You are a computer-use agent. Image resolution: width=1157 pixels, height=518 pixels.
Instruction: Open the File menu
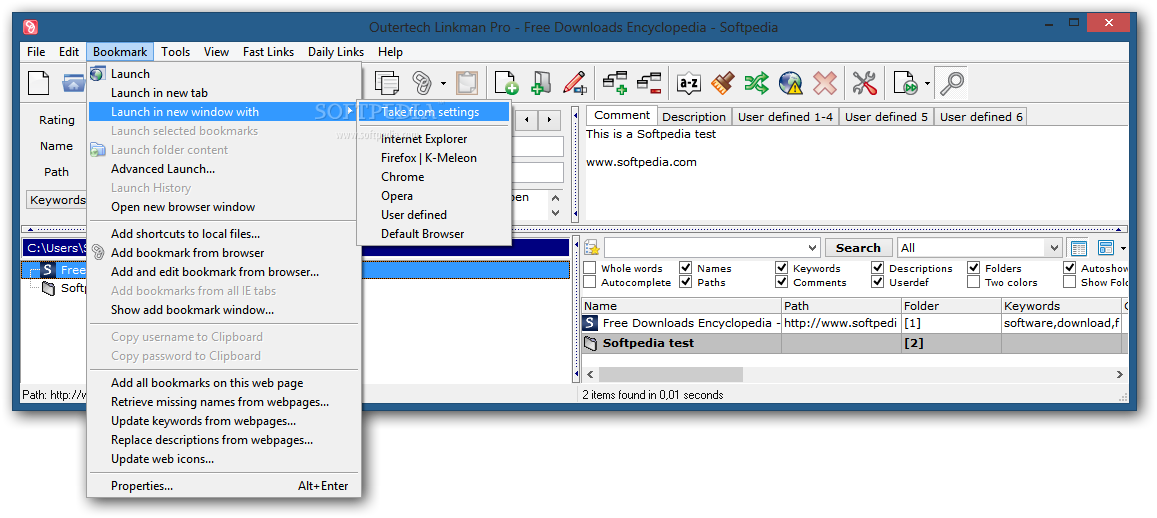35,52
